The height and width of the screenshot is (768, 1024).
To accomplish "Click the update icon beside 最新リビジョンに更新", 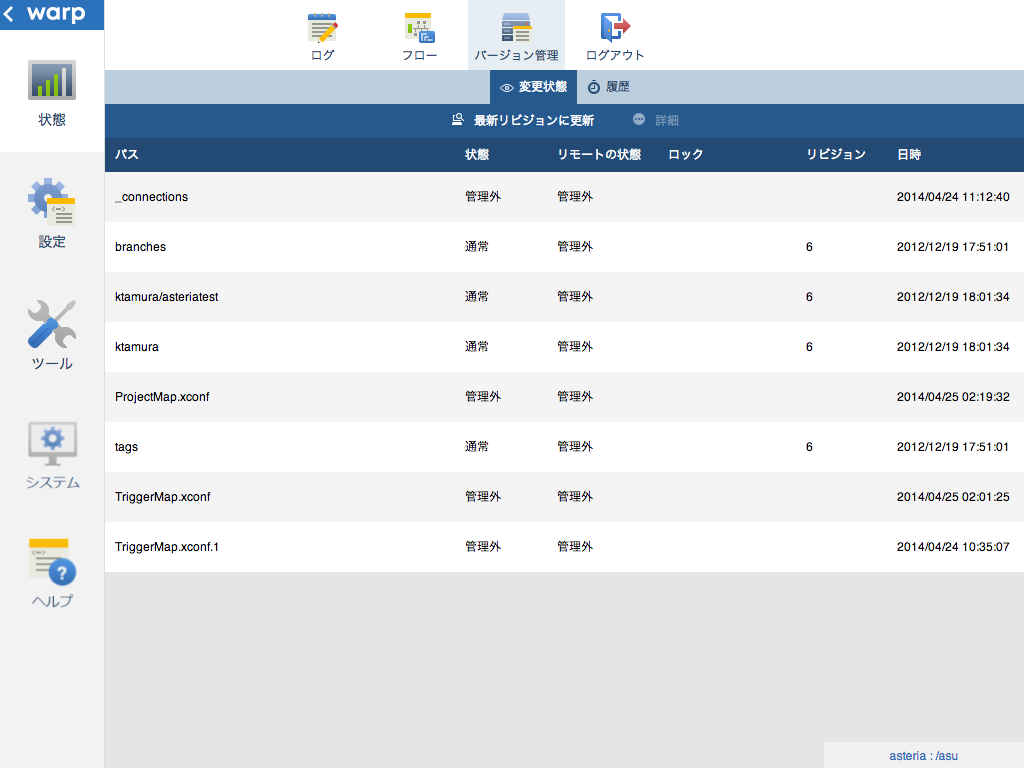I will [x=458, y=120].
